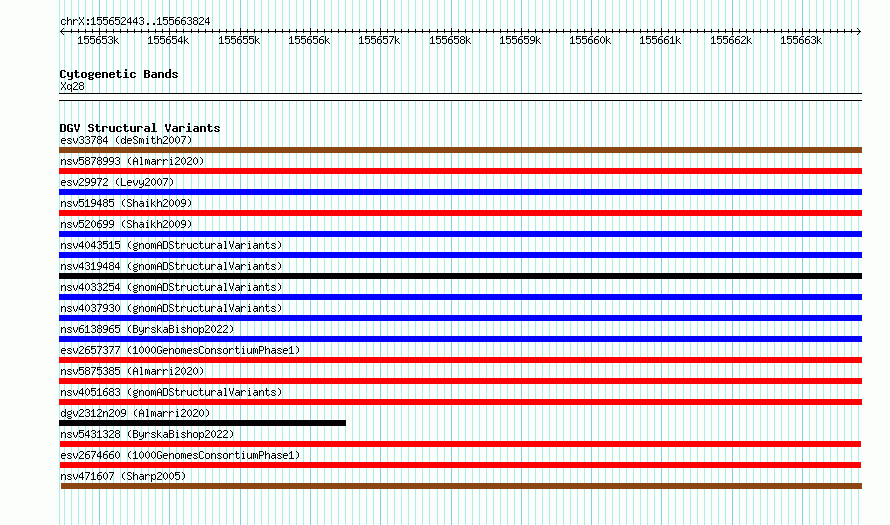Image resolution: width=890 pixels, height=525 pixels.
Task: Click the Xq28 cytogenetic band line
Action: coord(460,97)
